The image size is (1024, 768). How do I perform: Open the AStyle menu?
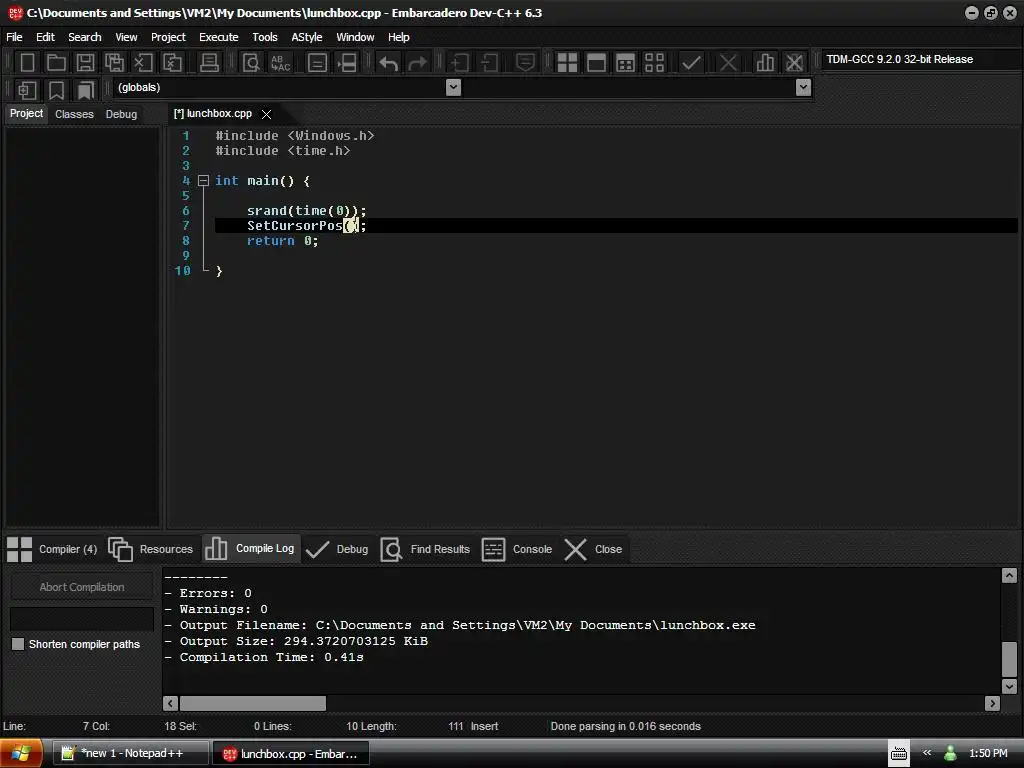307,37
